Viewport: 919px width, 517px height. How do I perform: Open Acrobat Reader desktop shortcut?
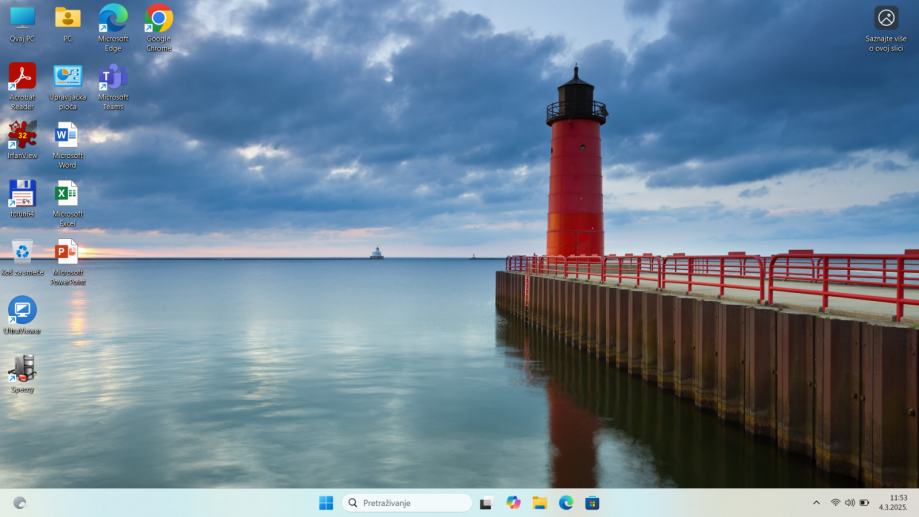click(x=22, y=86)
